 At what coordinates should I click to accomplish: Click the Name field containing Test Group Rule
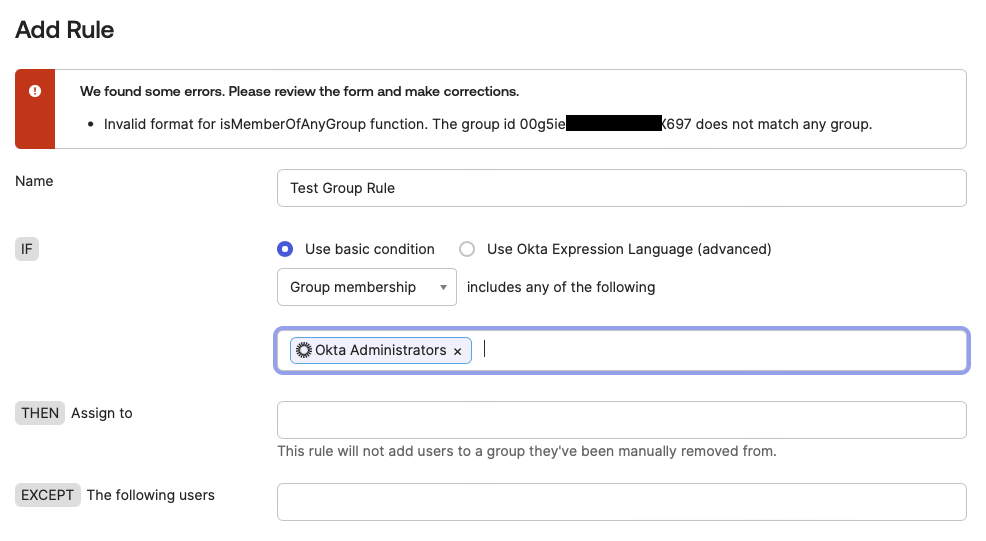[x=621, y=188]
